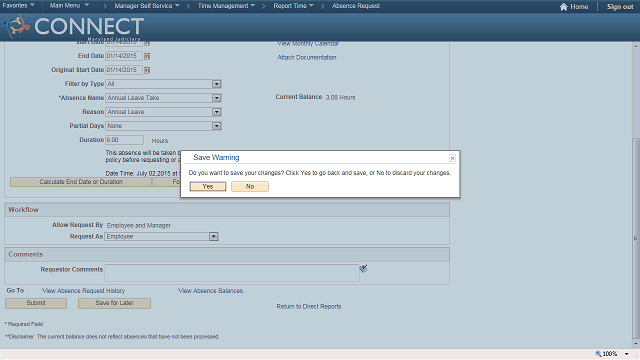Click the Original Start Date field
Viewport: 640px width, 360px height.
(x=124, y=70)
